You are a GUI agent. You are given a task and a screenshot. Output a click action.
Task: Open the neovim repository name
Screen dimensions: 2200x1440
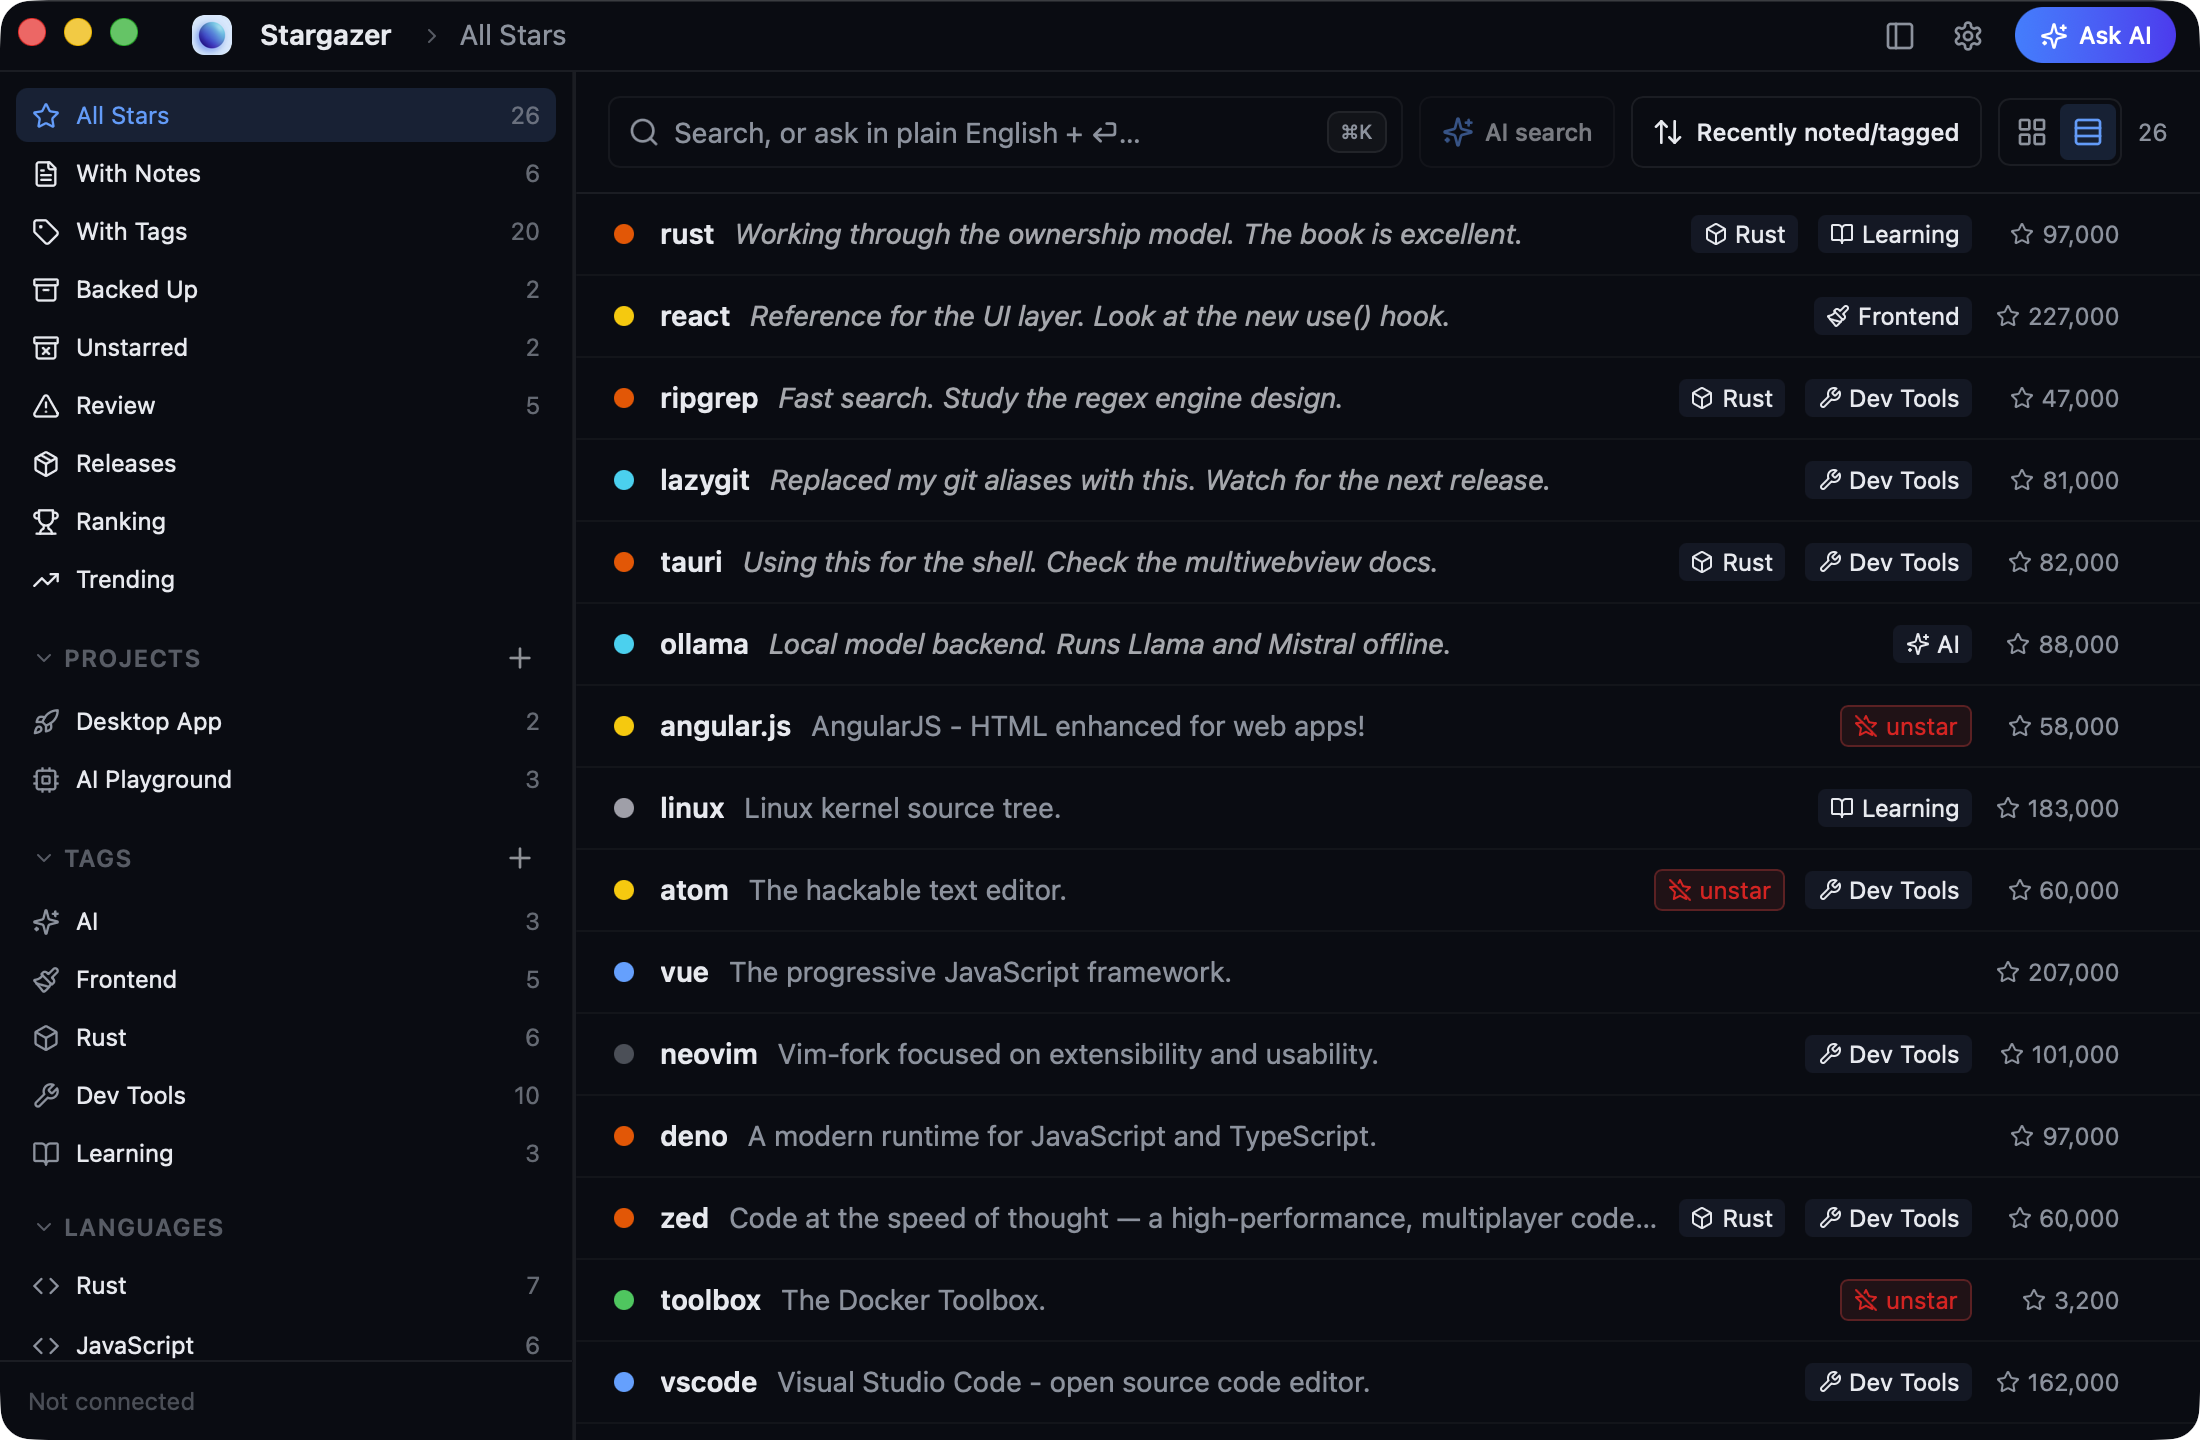[x=708, y=1054]
